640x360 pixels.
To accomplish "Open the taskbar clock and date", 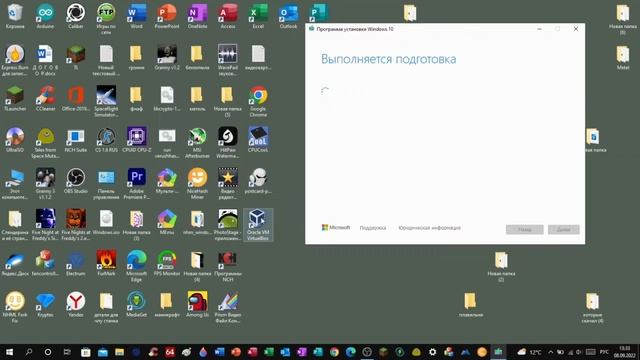I will click(x=624, y=352).
